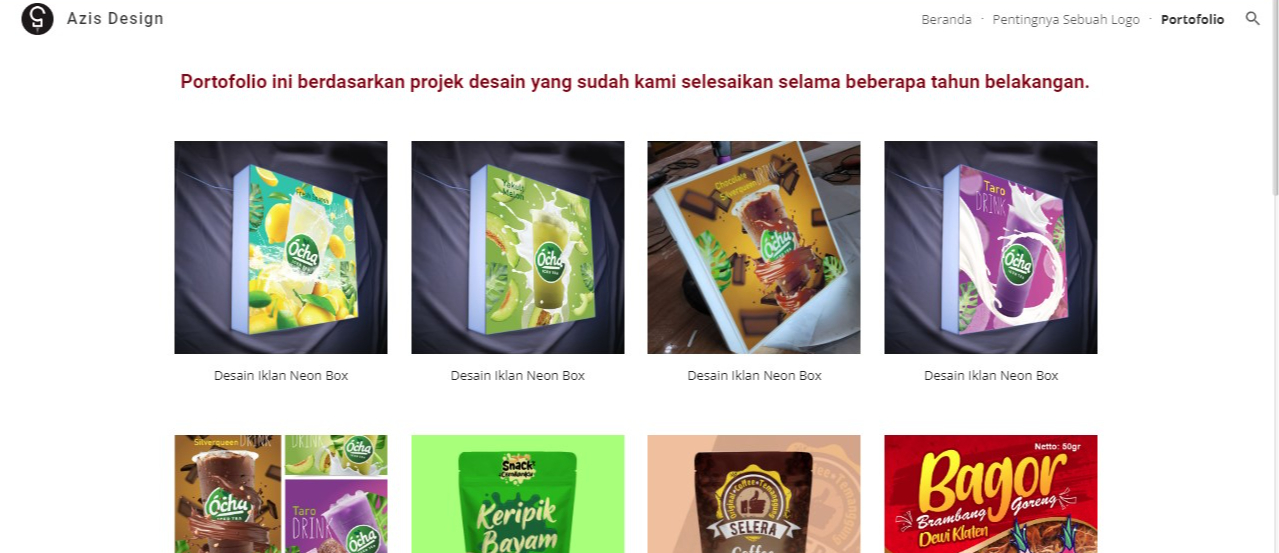Open Pentingnya Sebuah Logo page
The image size is (1279, 553).
1066,19
